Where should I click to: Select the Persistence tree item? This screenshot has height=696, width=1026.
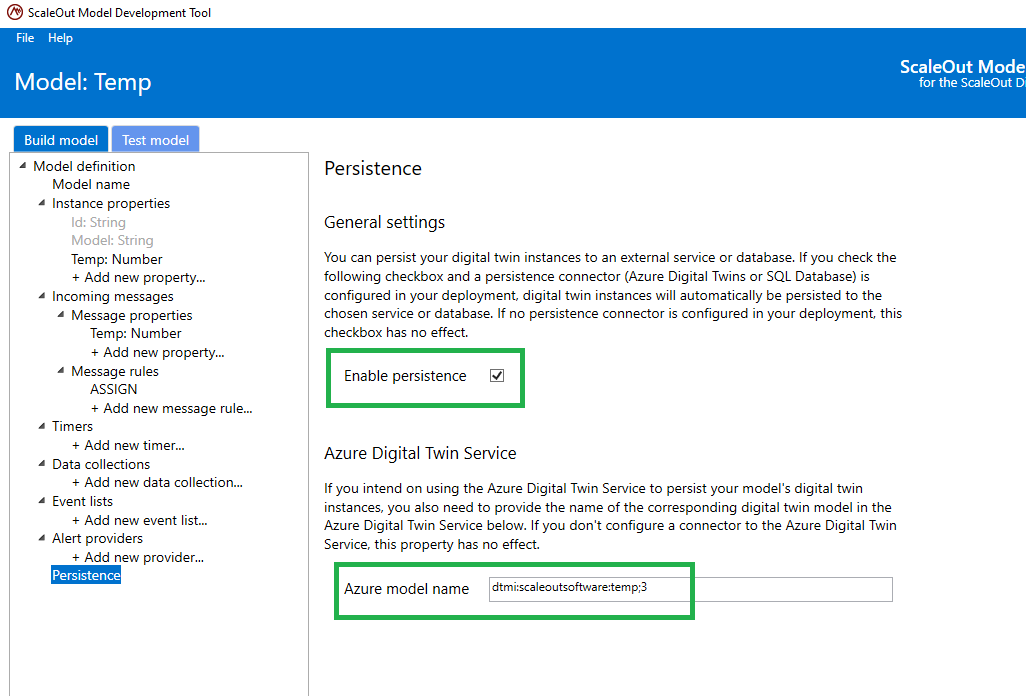click(x=86, y=576)
